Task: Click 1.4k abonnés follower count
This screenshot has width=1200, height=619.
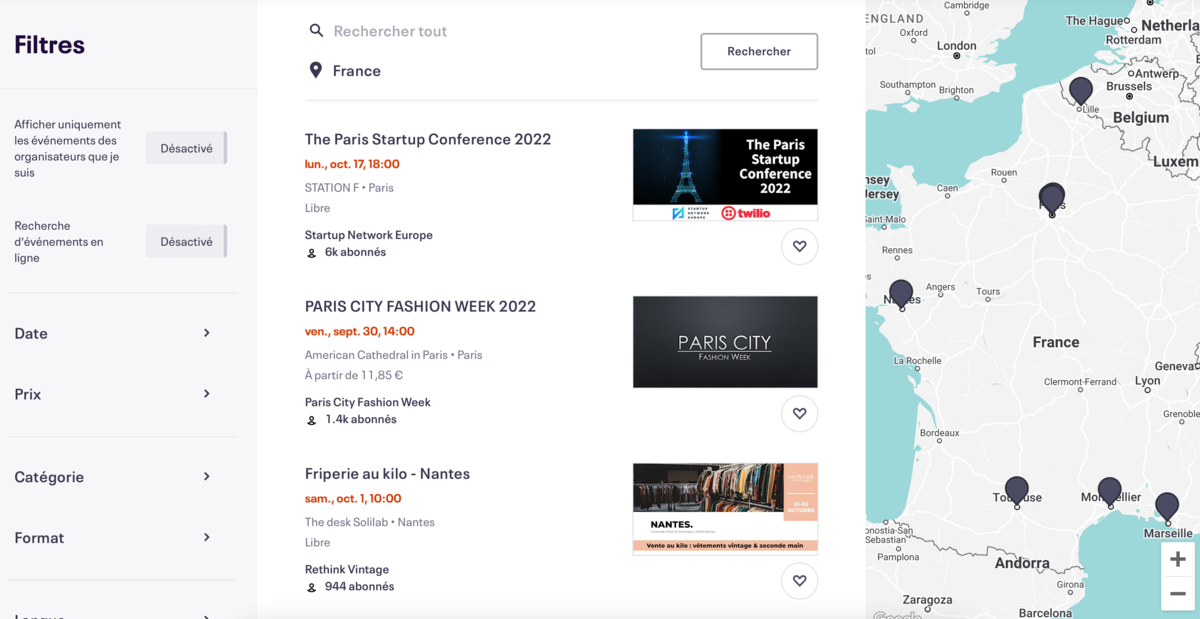Action: [361, 419]
